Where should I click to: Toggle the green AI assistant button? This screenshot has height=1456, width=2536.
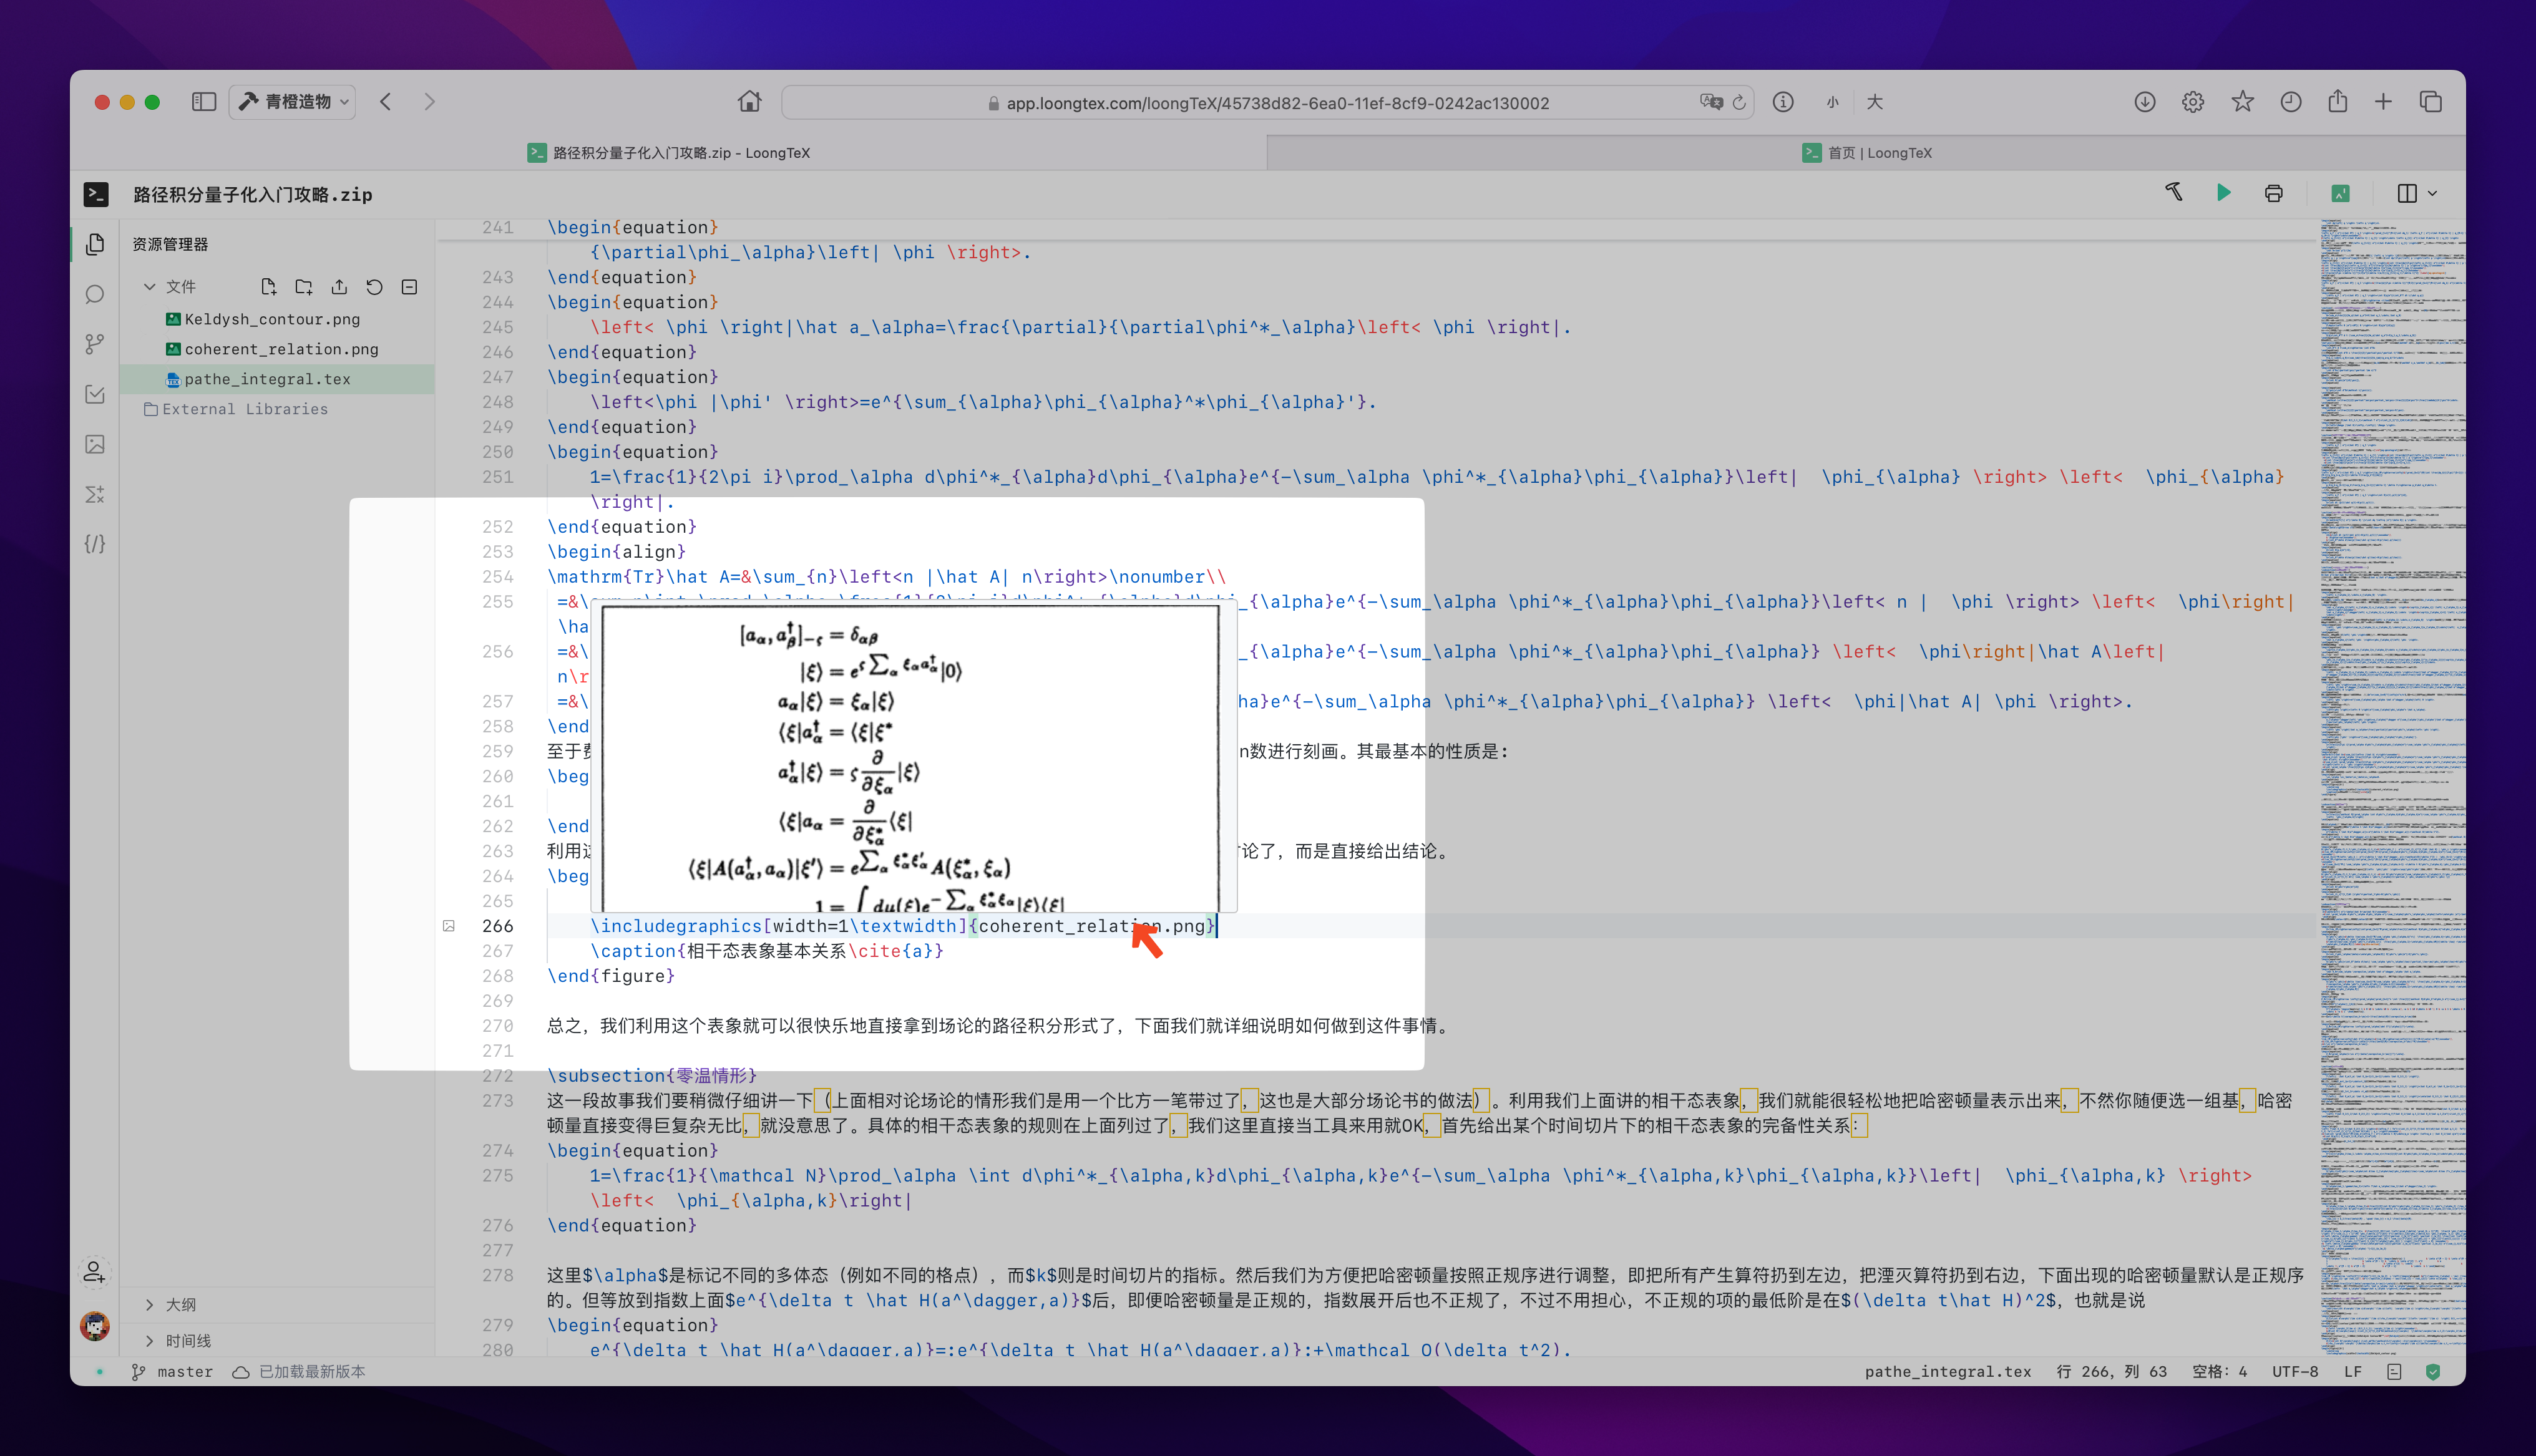pyautogui.click(x=2340, y=194)
